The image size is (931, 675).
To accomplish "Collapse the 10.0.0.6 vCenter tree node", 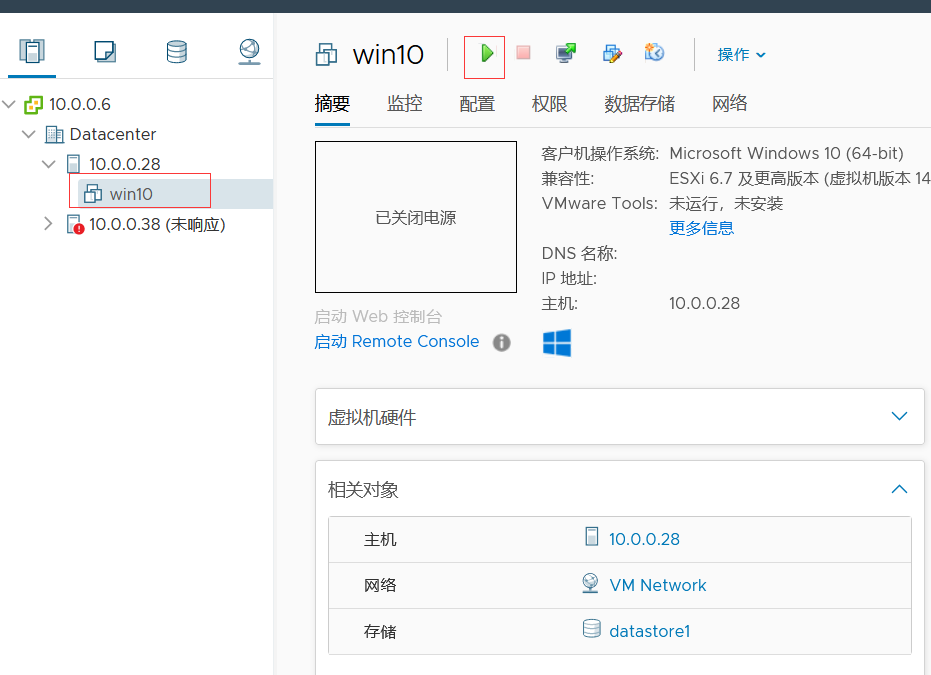I will [9, 104].
